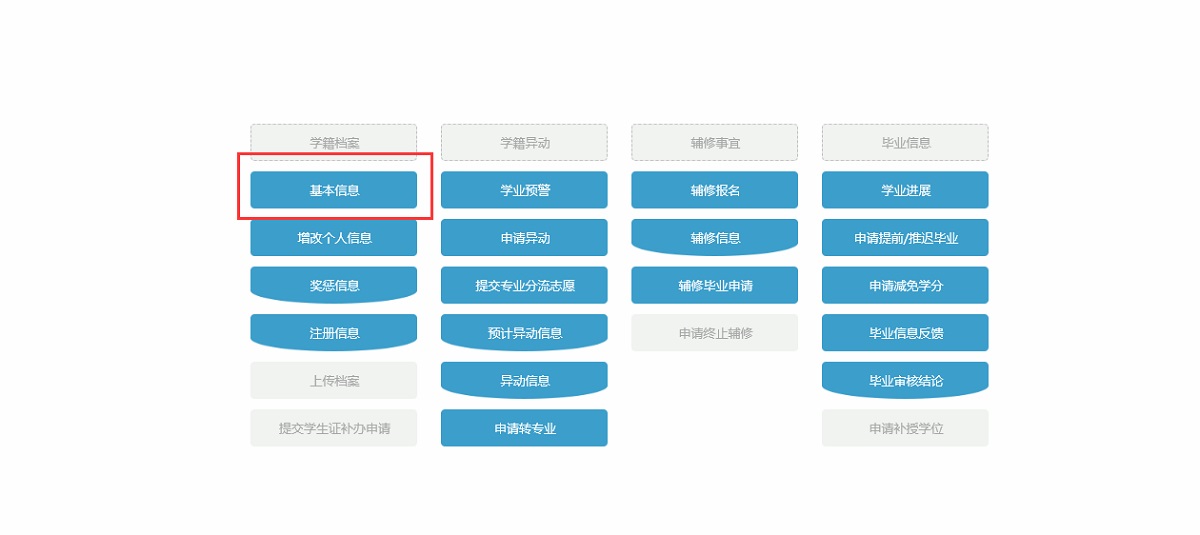Select 申请终止辅修
Viewport: 1200px width, 535px height.
tap(714, 333)
